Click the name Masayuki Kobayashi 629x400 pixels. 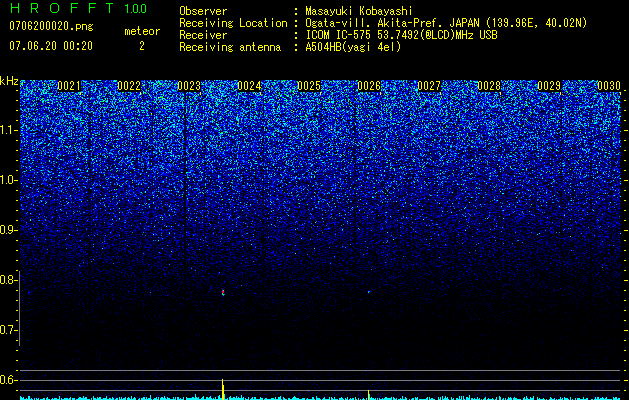[359, 11]
